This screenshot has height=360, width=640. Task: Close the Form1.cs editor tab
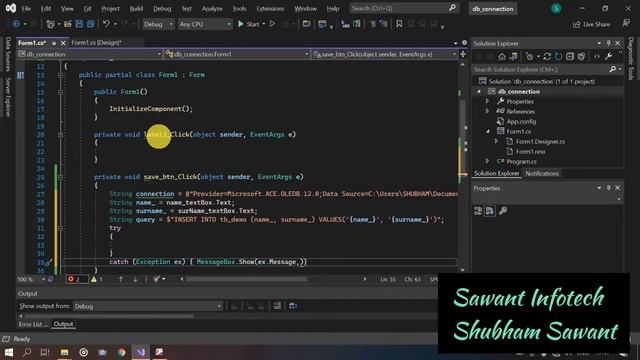[63, 43]
